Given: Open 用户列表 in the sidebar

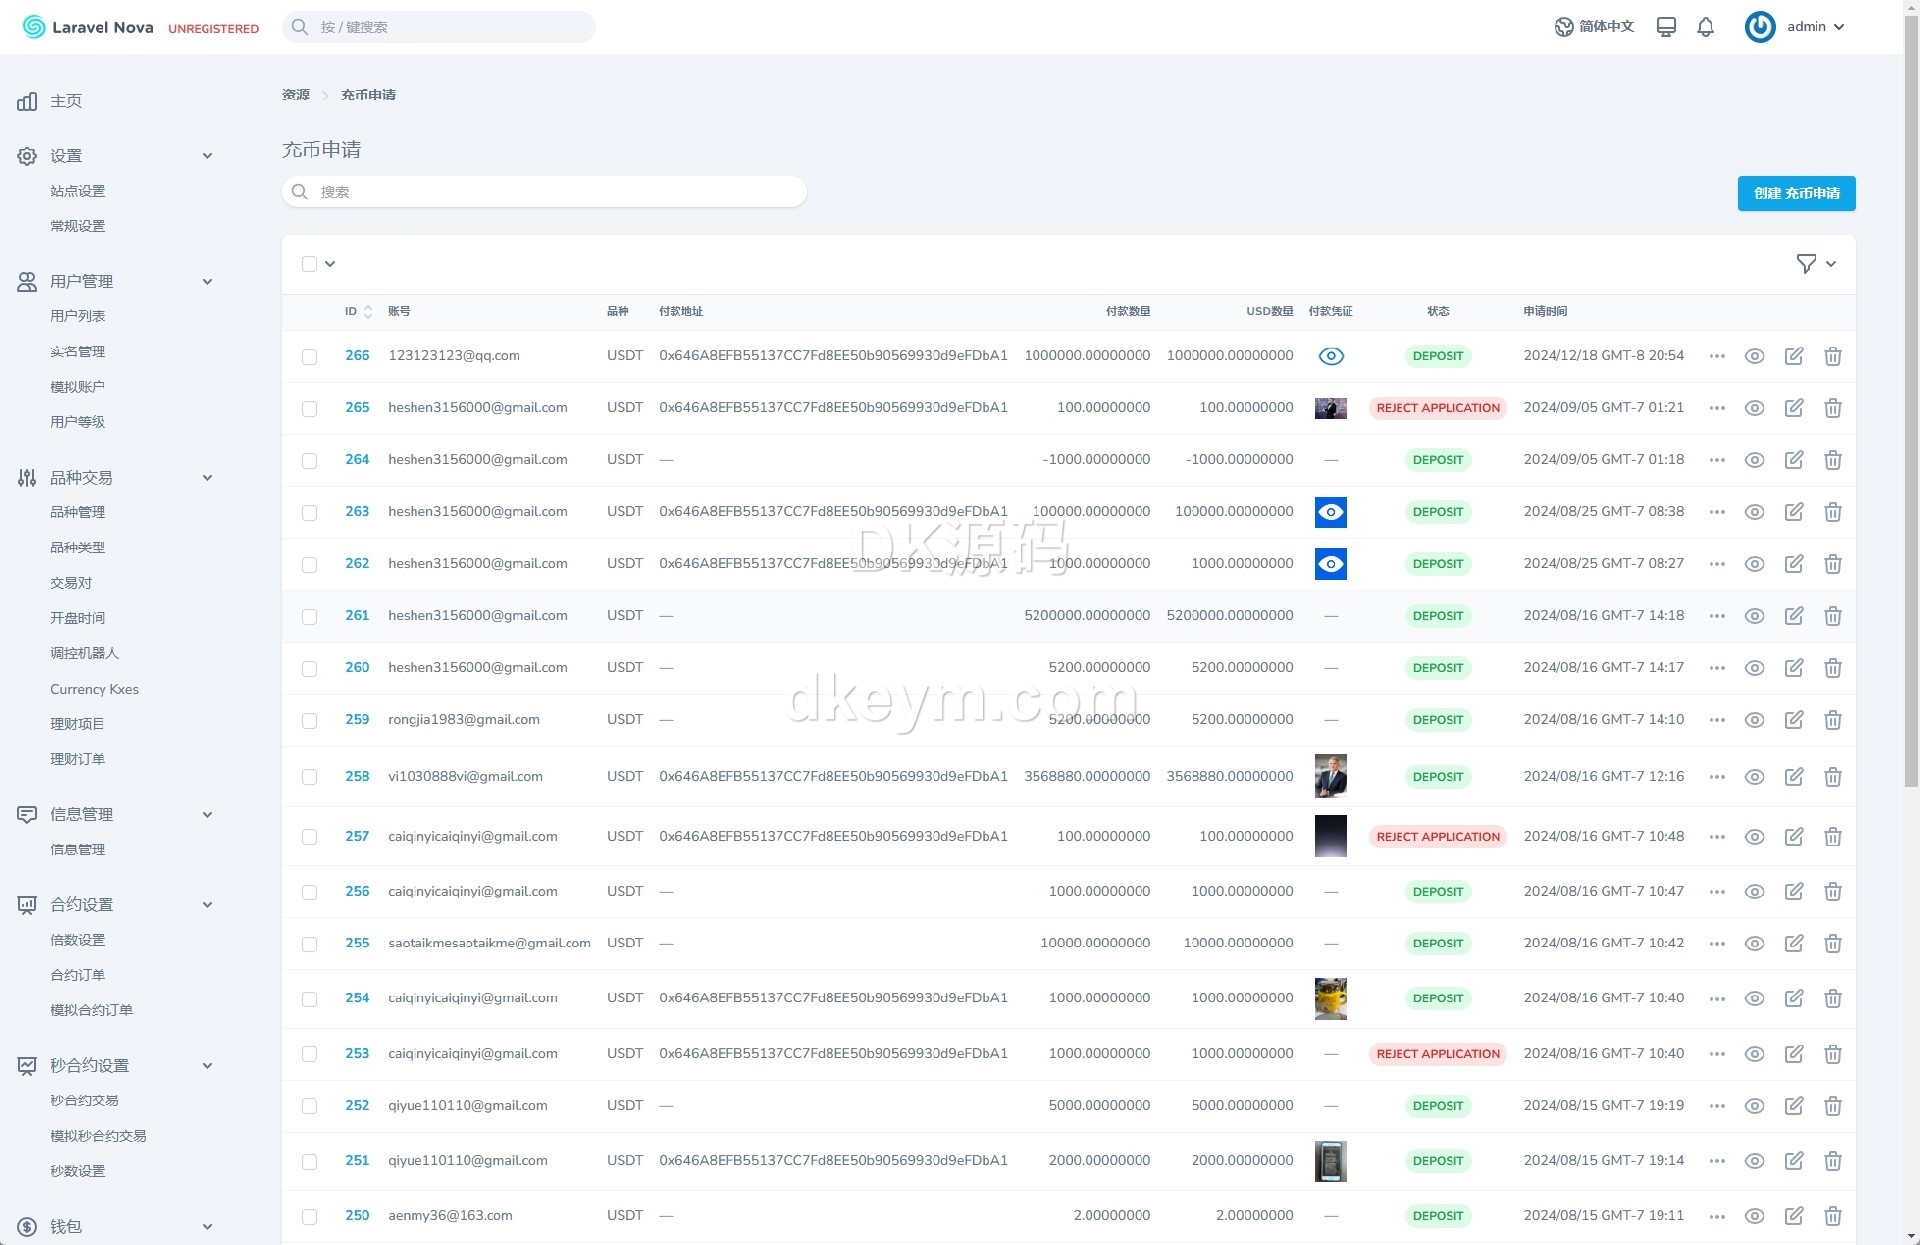Looking at the screenshot, I should 78,316.
